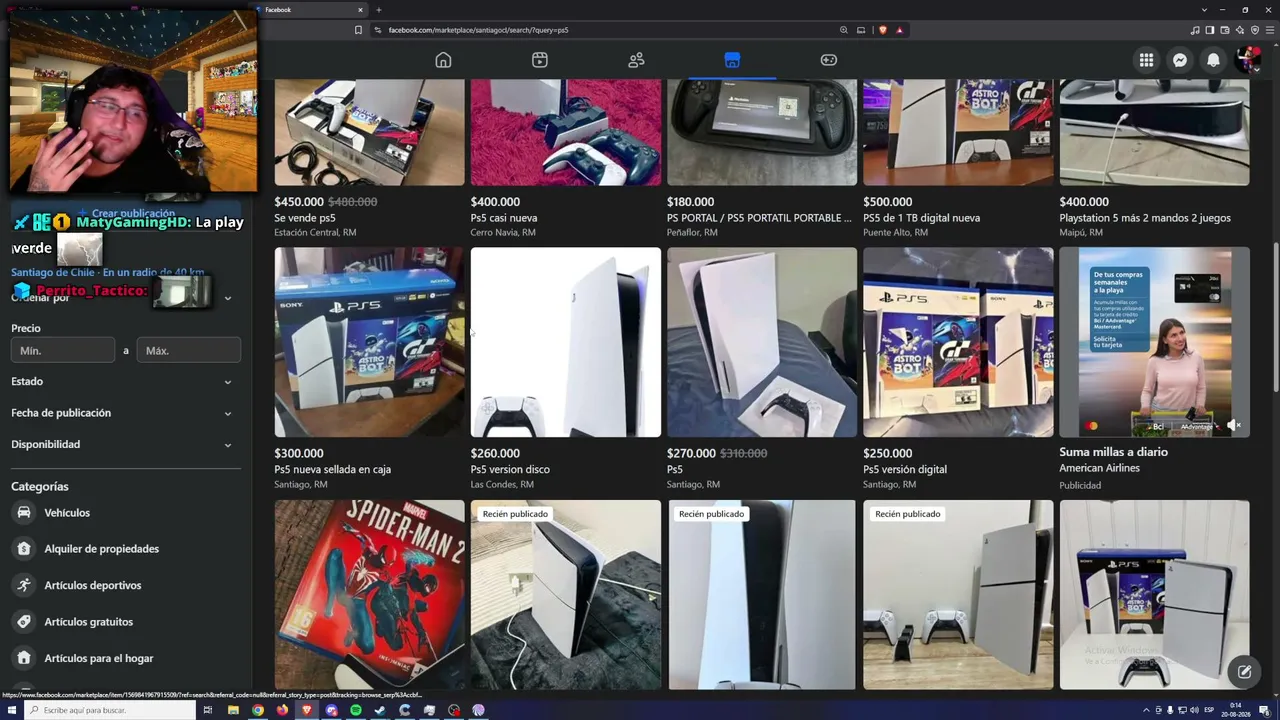The width and height of the screenshot is (1280, 720).
Task: Open Firefox from the taskbar
Action: [282, 710]
